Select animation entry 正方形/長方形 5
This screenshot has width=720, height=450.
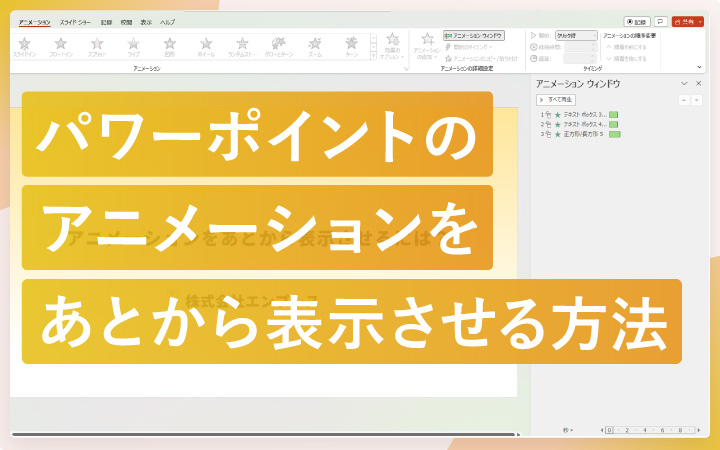pyautogui.click(x=583, y=134)
